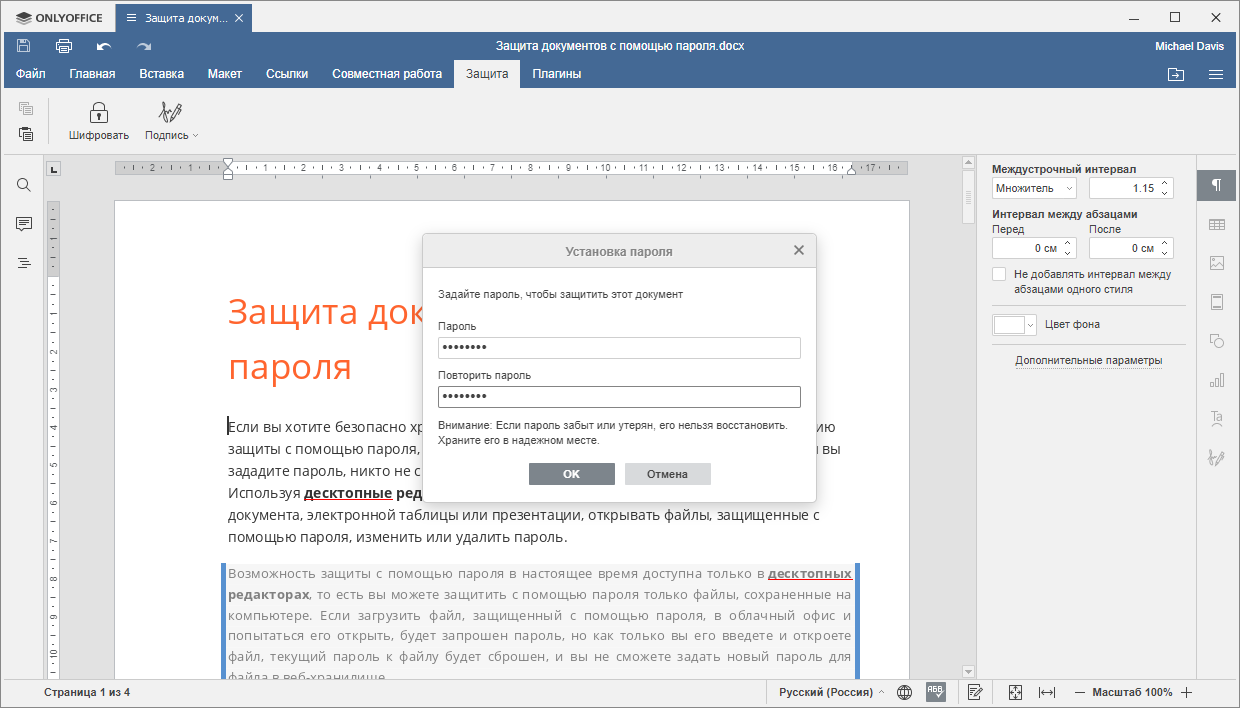Click the Michael Davis user name
This screenshot has width=1240, height=708.
click(x=1188, y=46)
